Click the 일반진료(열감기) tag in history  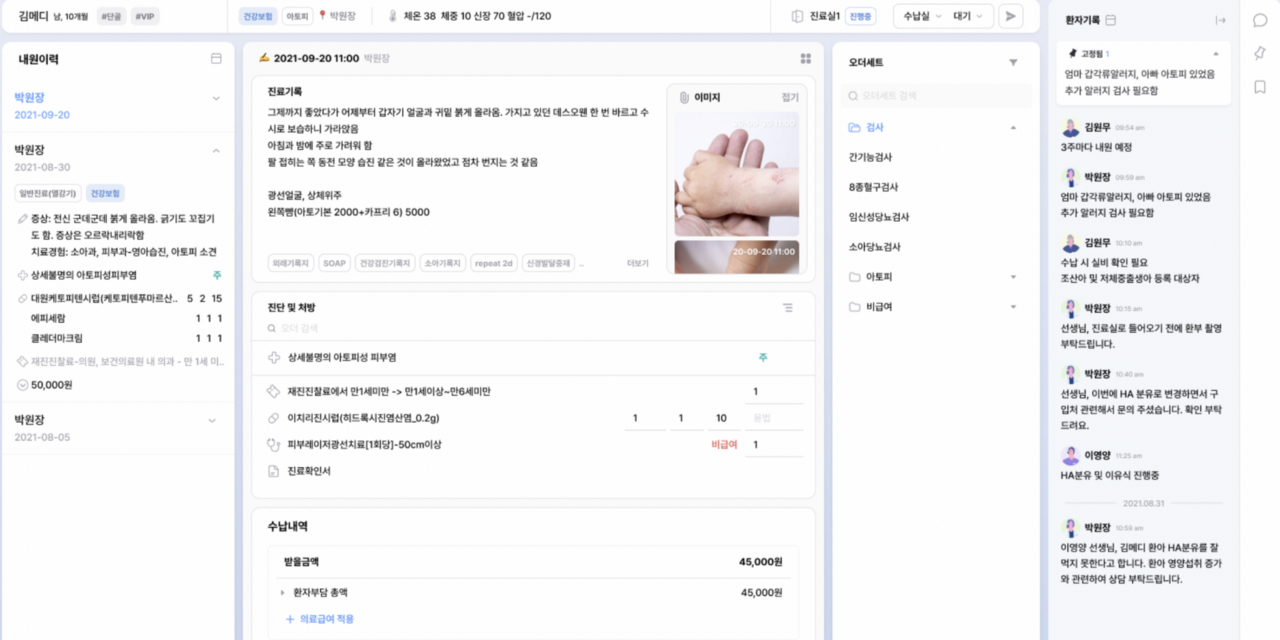coord(47,193)
